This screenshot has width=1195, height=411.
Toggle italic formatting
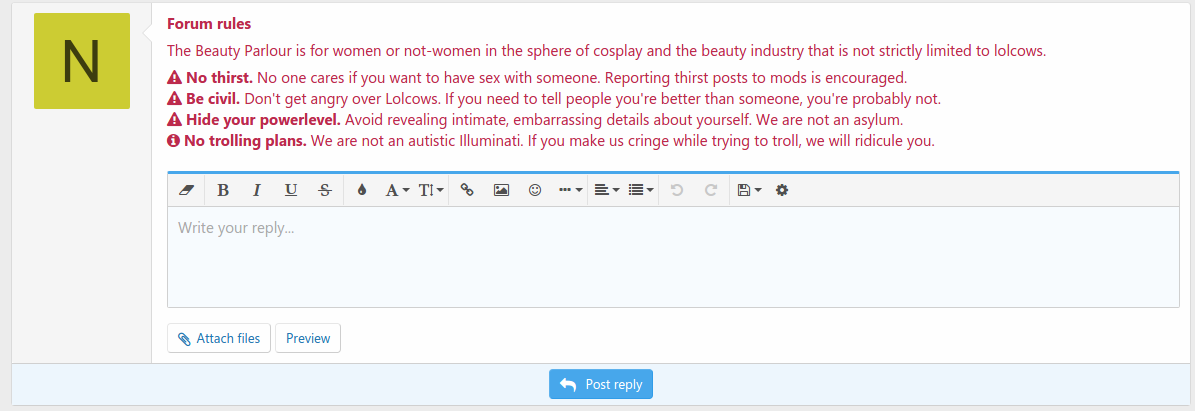(x=257, y=191)
